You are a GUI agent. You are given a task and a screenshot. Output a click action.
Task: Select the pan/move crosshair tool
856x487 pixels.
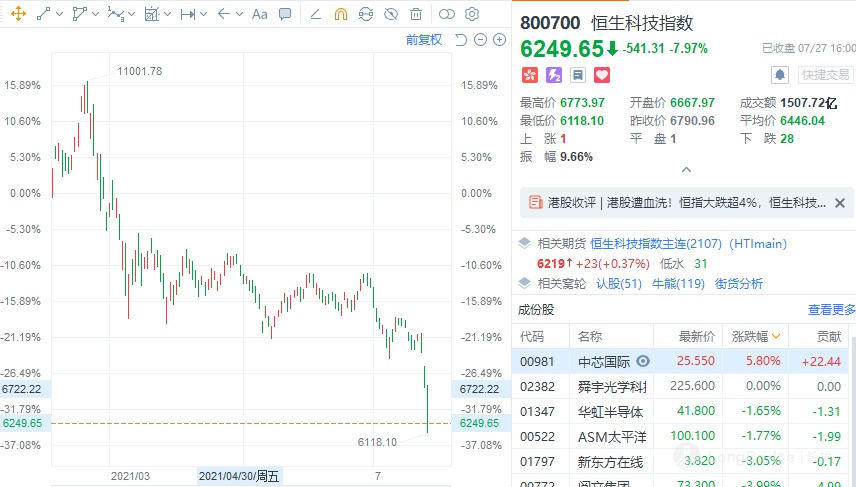click(17, 14)
